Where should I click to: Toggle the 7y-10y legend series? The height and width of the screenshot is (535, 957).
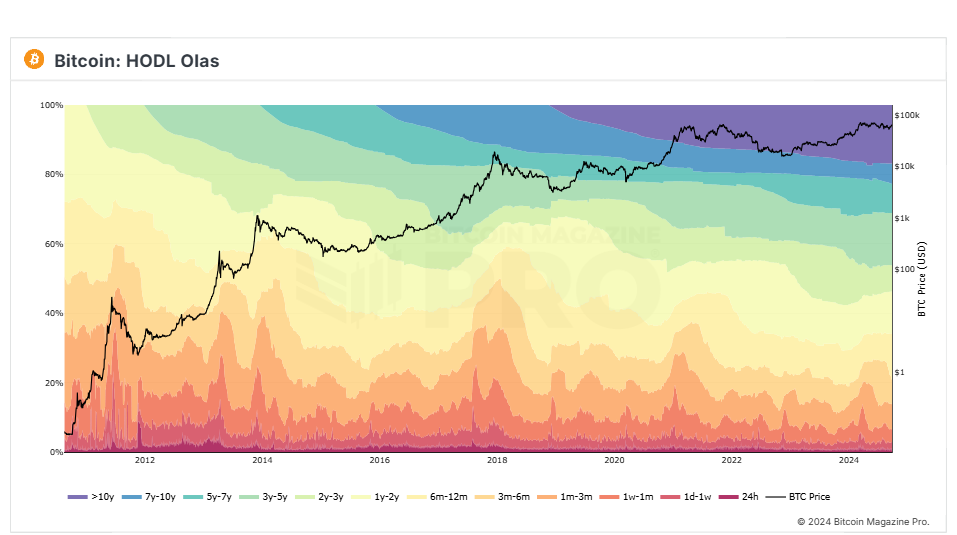click(x=148, y=497)
